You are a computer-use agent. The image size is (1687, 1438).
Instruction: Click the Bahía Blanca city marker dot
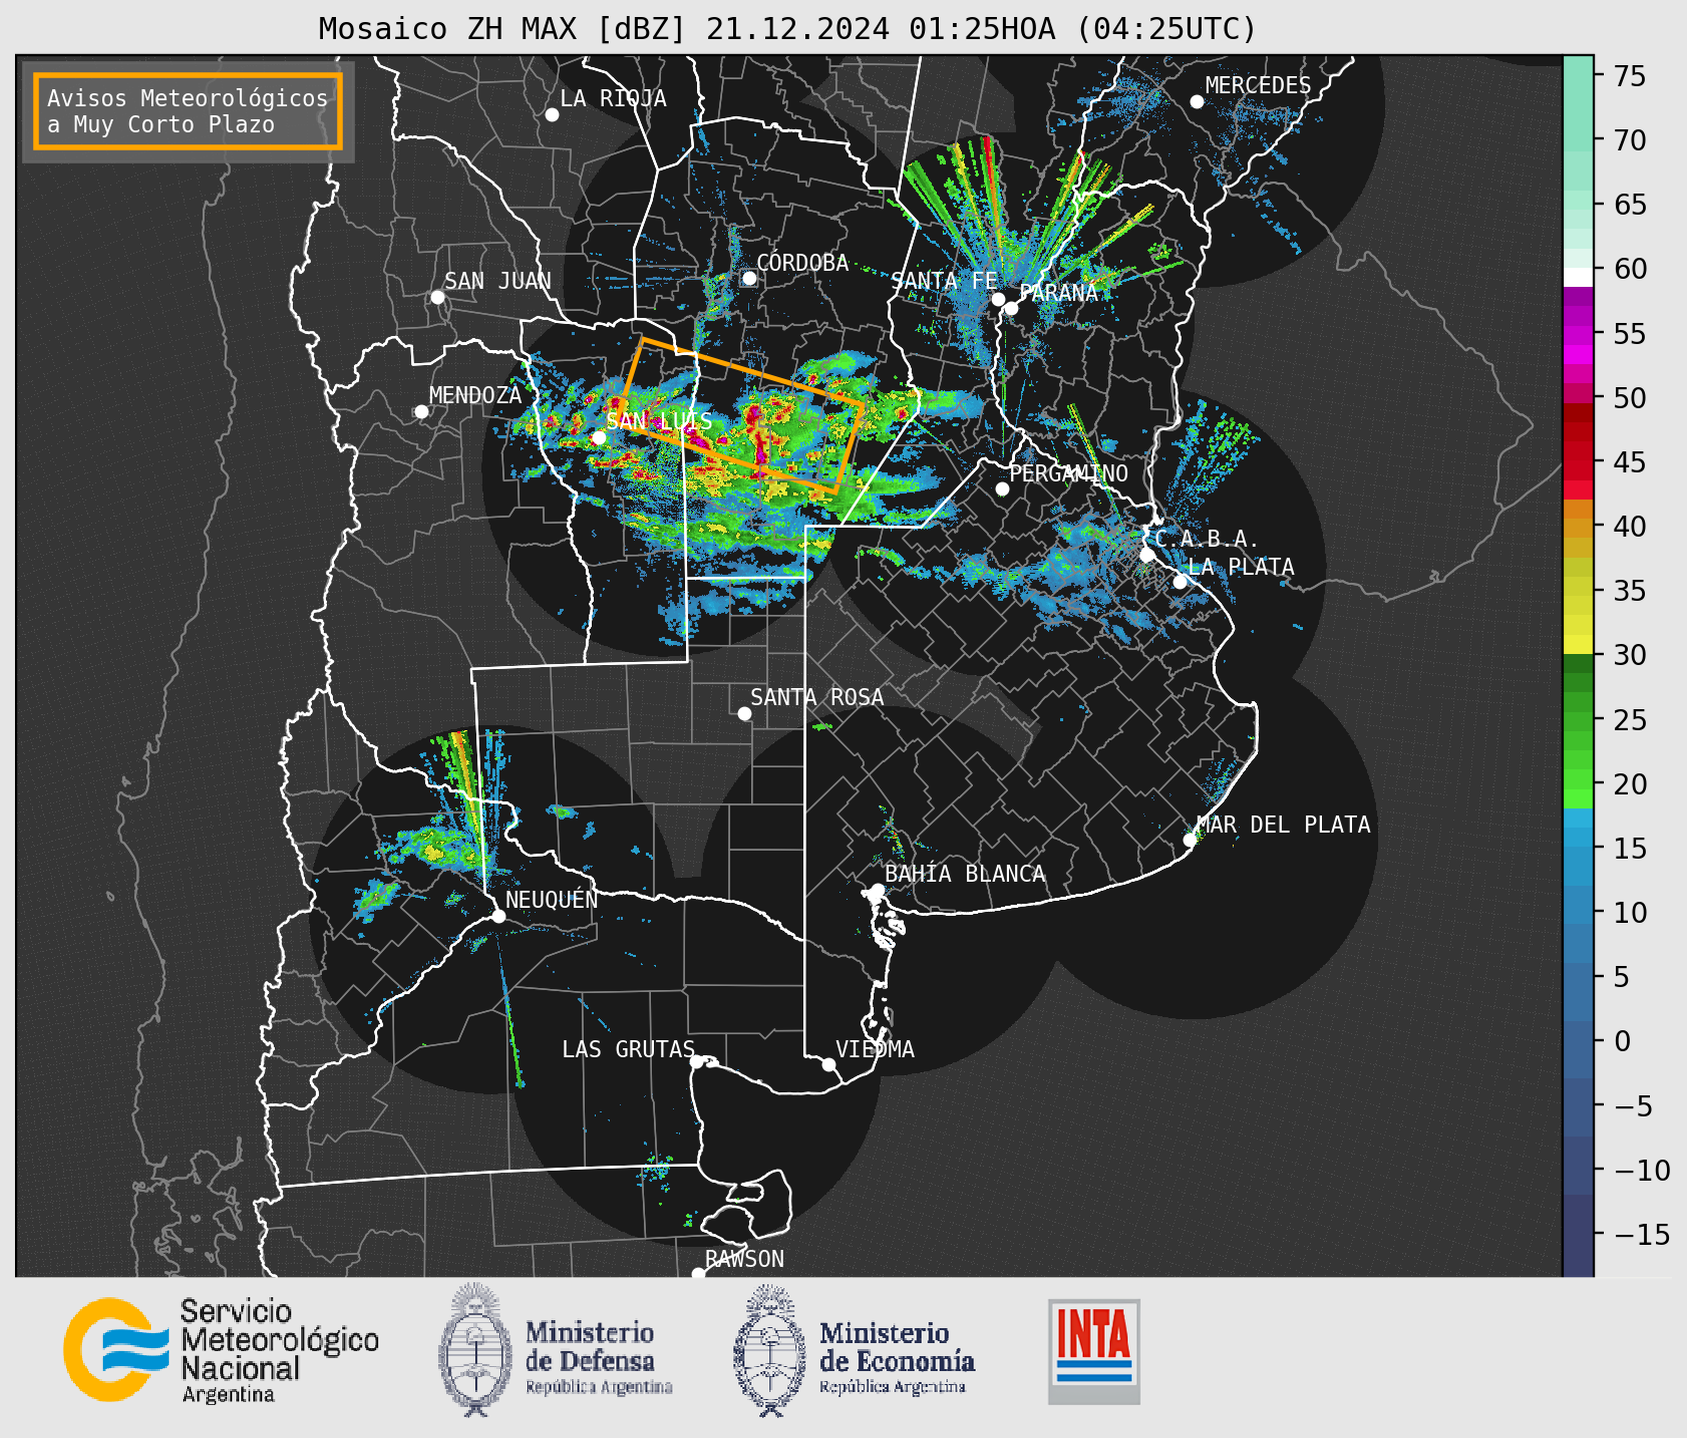[877, 890]
